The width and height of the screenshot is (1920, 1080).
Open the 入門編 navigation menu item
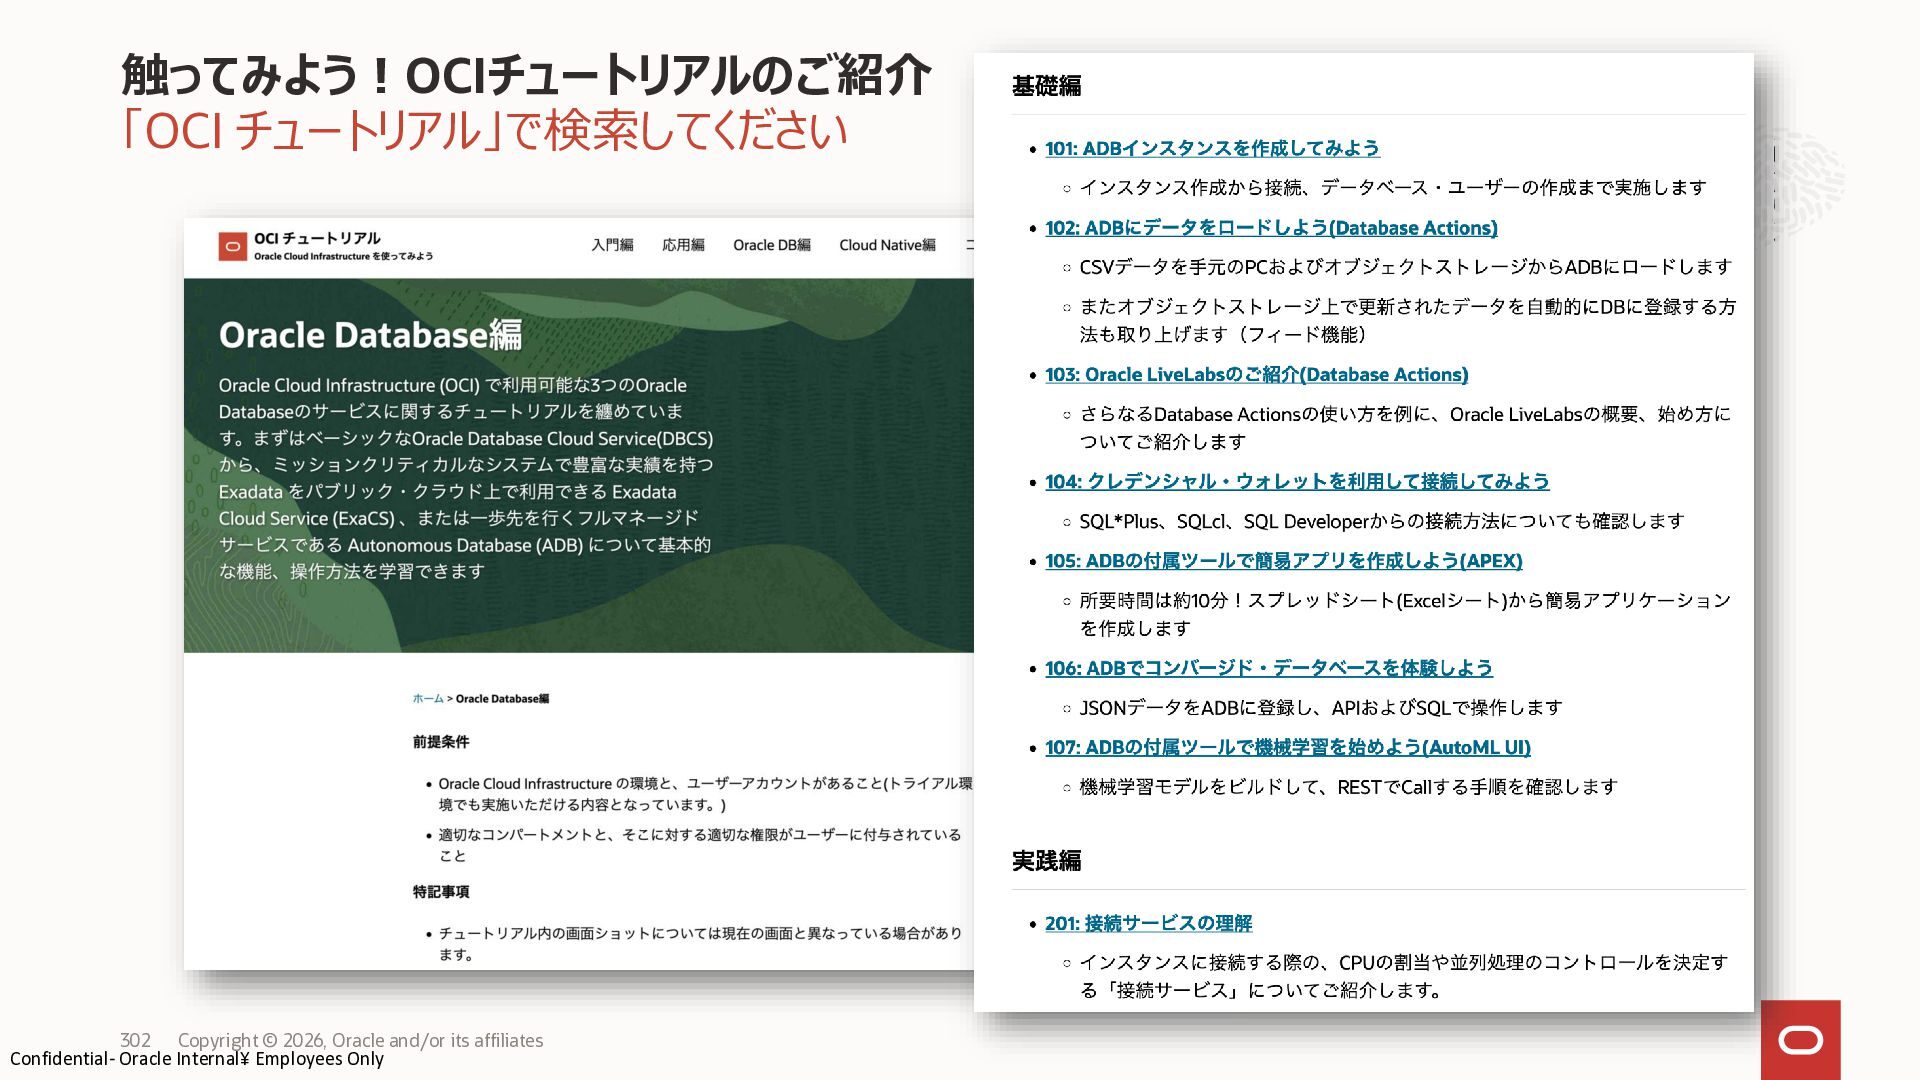tap(612, 245)
